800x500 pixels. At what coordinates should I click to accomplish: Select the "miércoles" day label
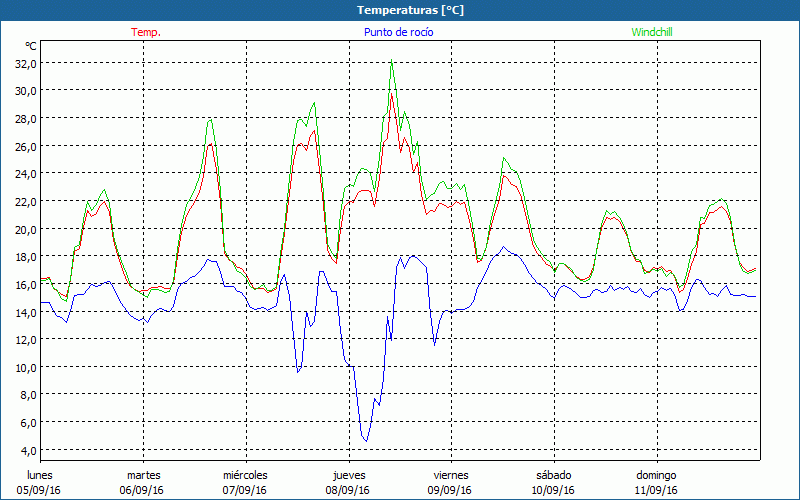tap(245, 475)
